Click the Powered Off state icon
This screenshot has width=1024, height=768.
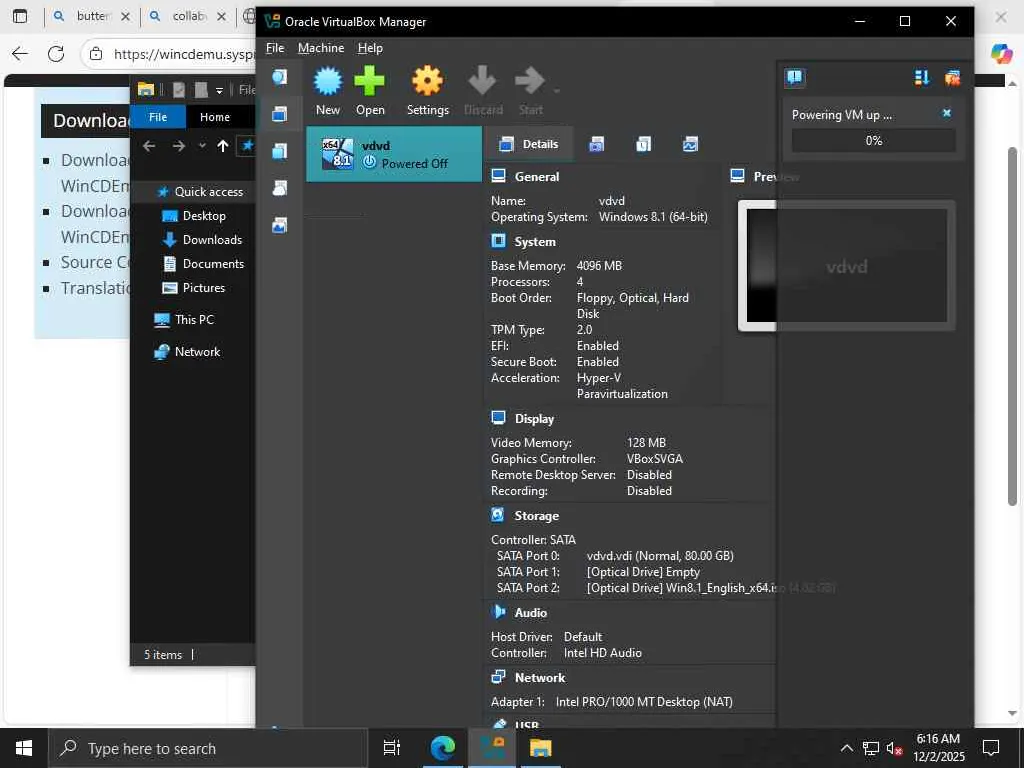click(x=370, y=163)
